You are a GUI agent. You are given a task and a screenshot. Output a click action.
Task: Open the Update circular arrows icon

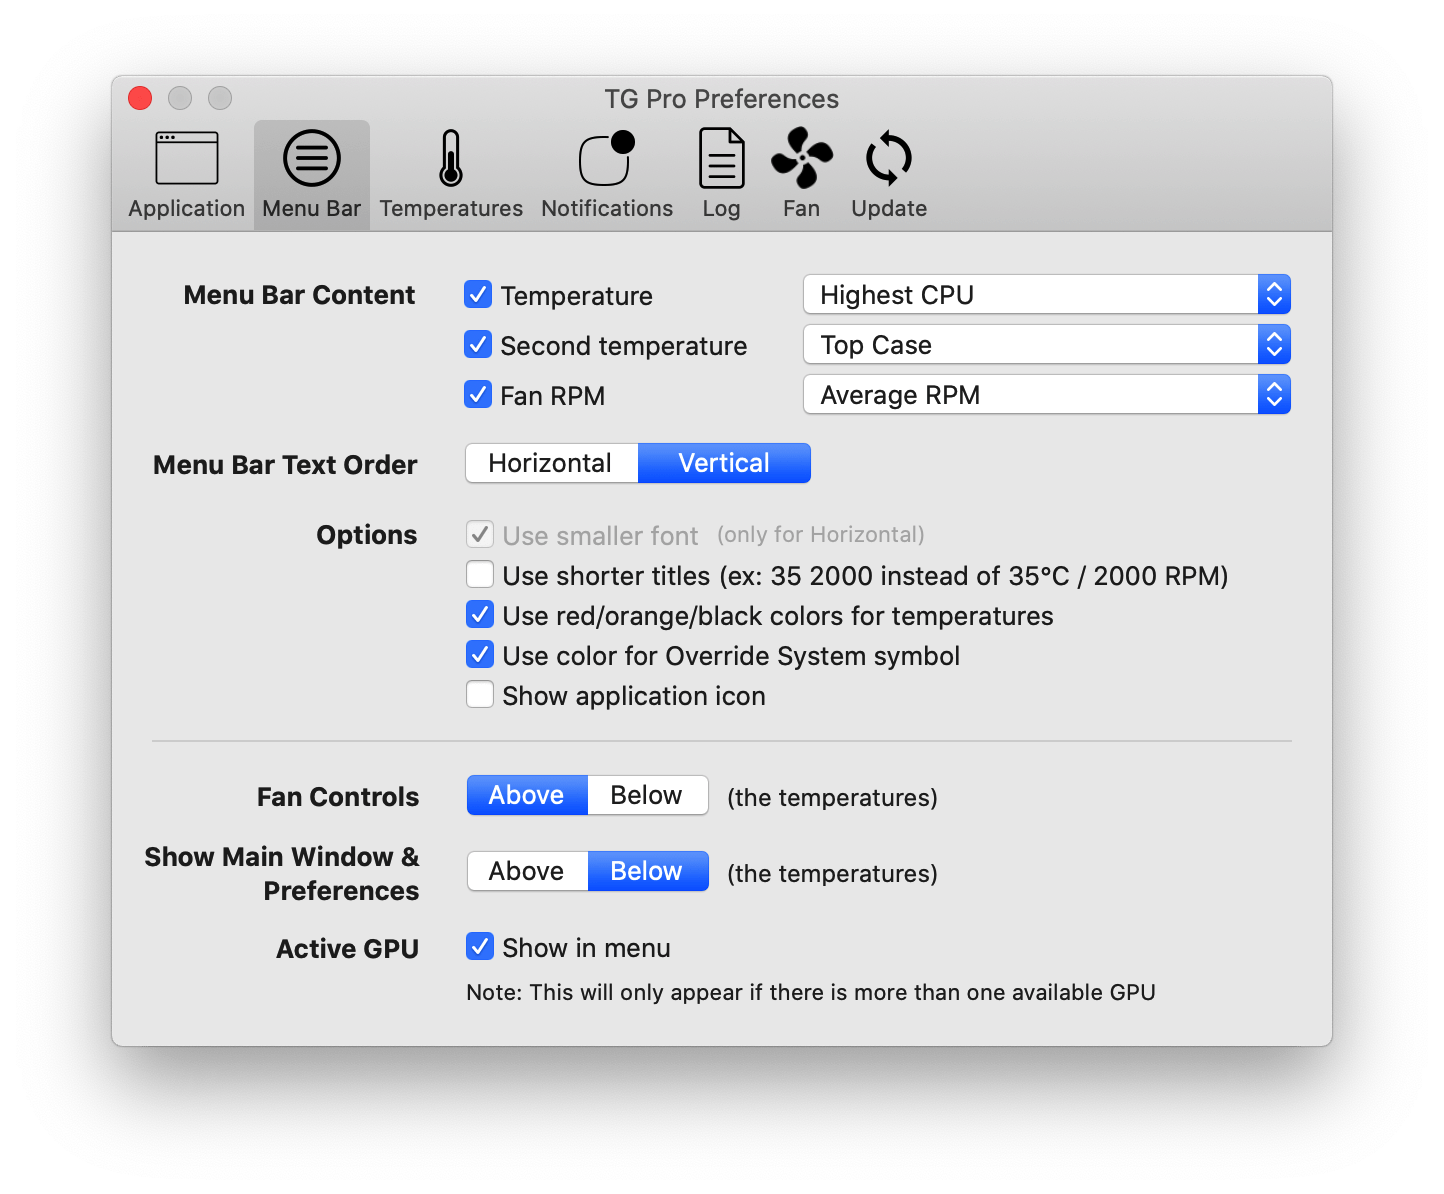pos(889,158)
